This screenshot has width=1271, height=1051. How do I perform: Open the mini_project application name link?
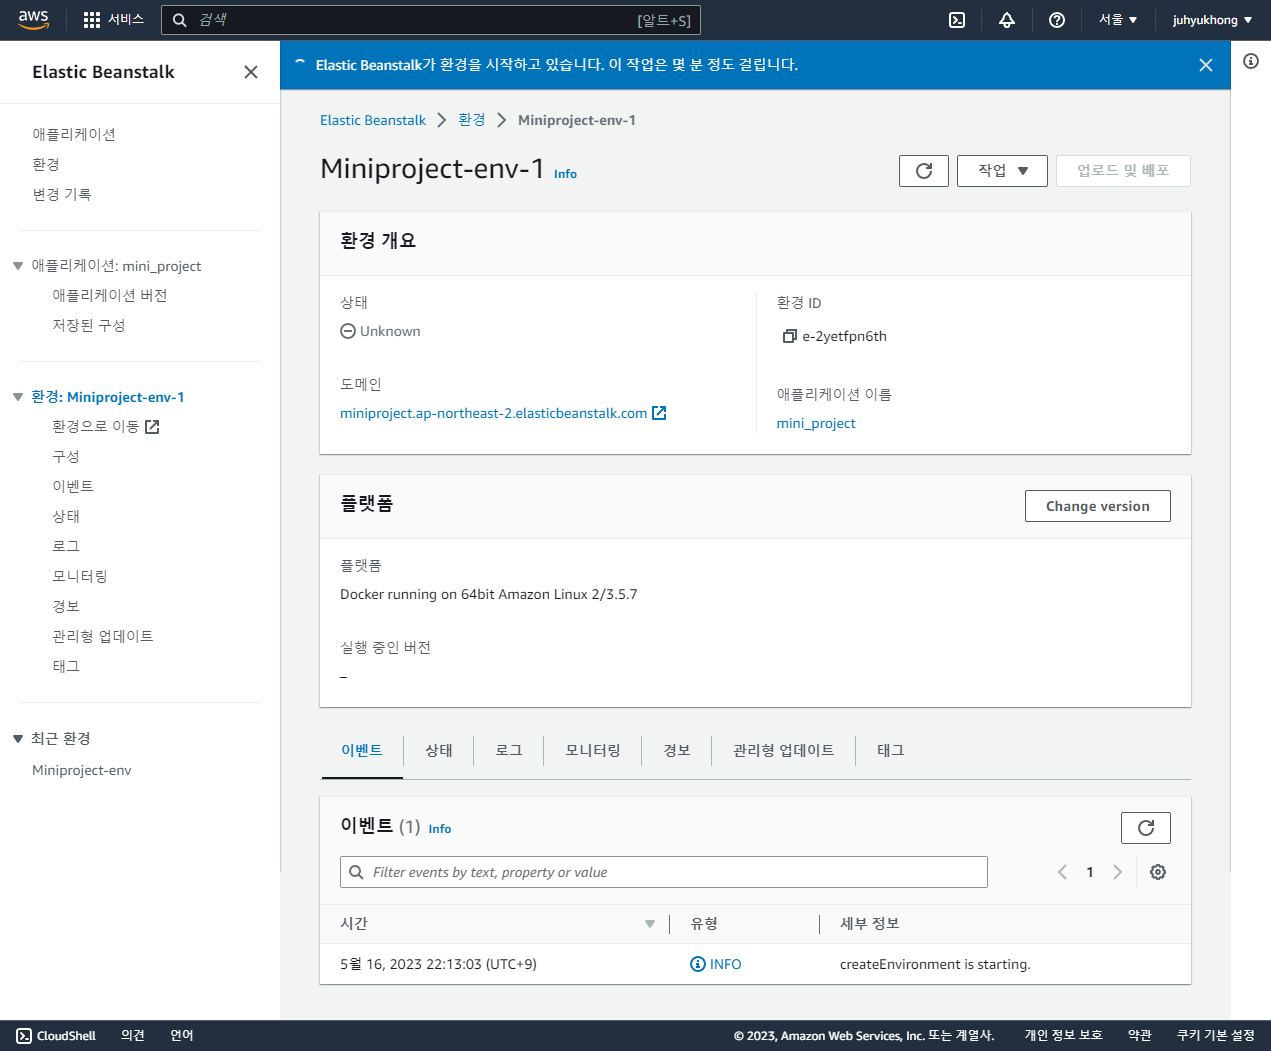tap(816, 423)
